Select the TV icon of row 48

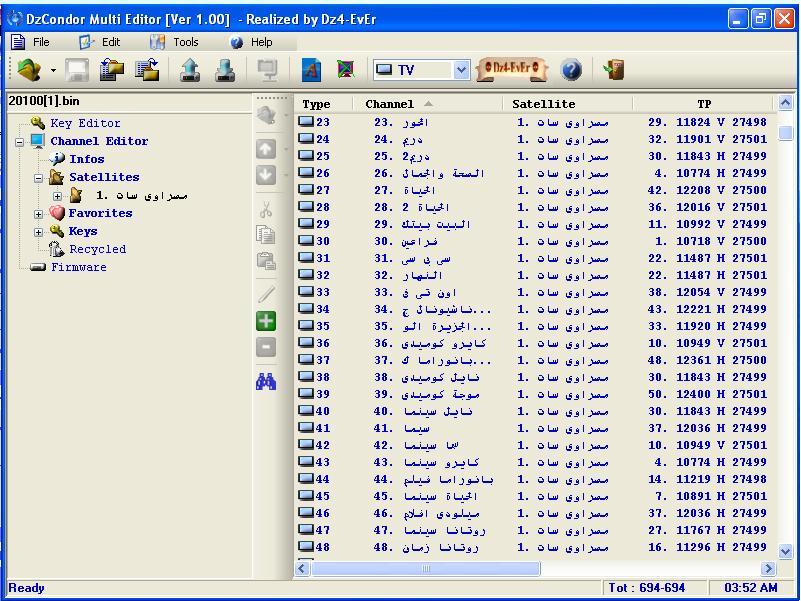306,547
